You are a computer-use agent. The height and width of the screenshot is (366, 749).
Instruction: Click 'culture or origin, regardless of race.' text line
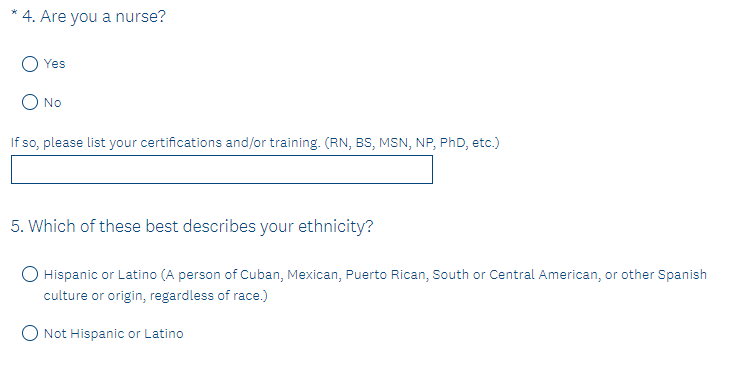[156, 296]
